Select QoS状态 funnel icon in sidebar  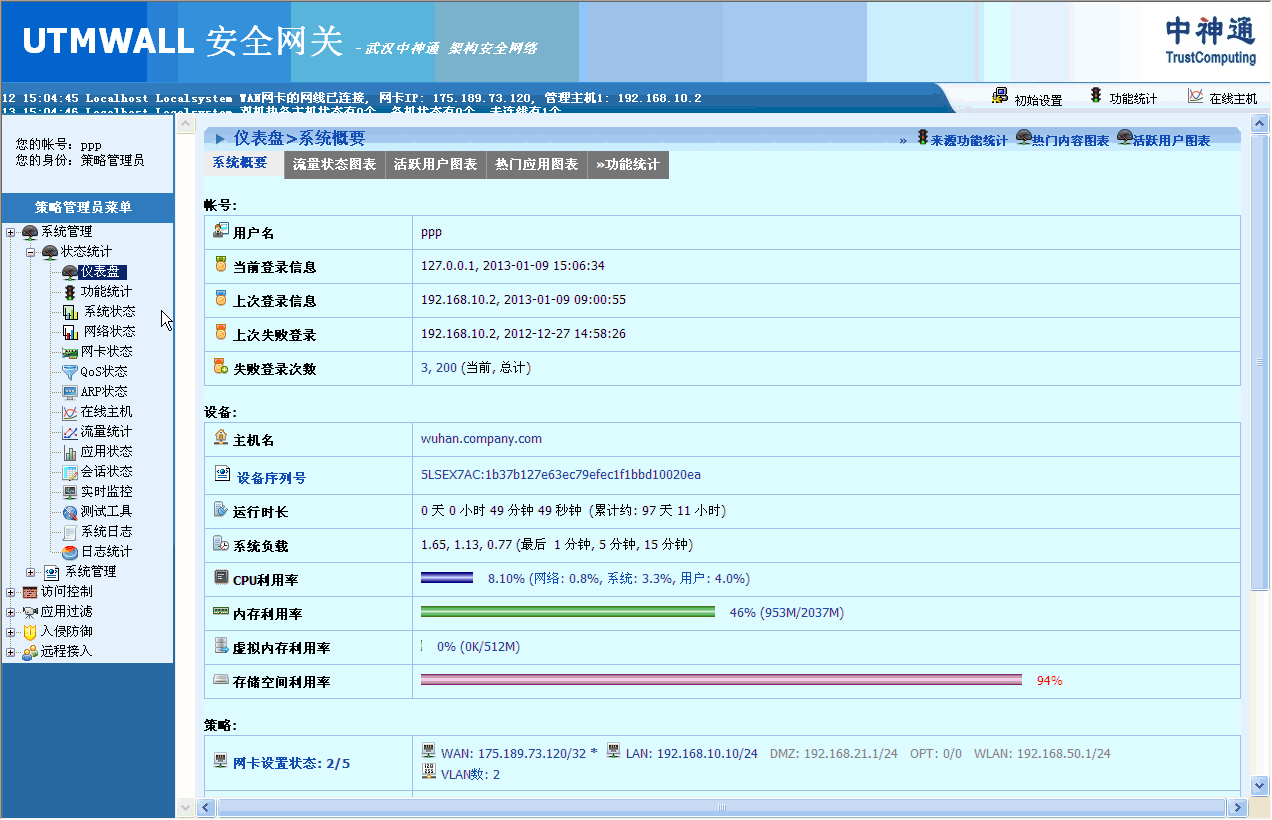pos(70,372)
